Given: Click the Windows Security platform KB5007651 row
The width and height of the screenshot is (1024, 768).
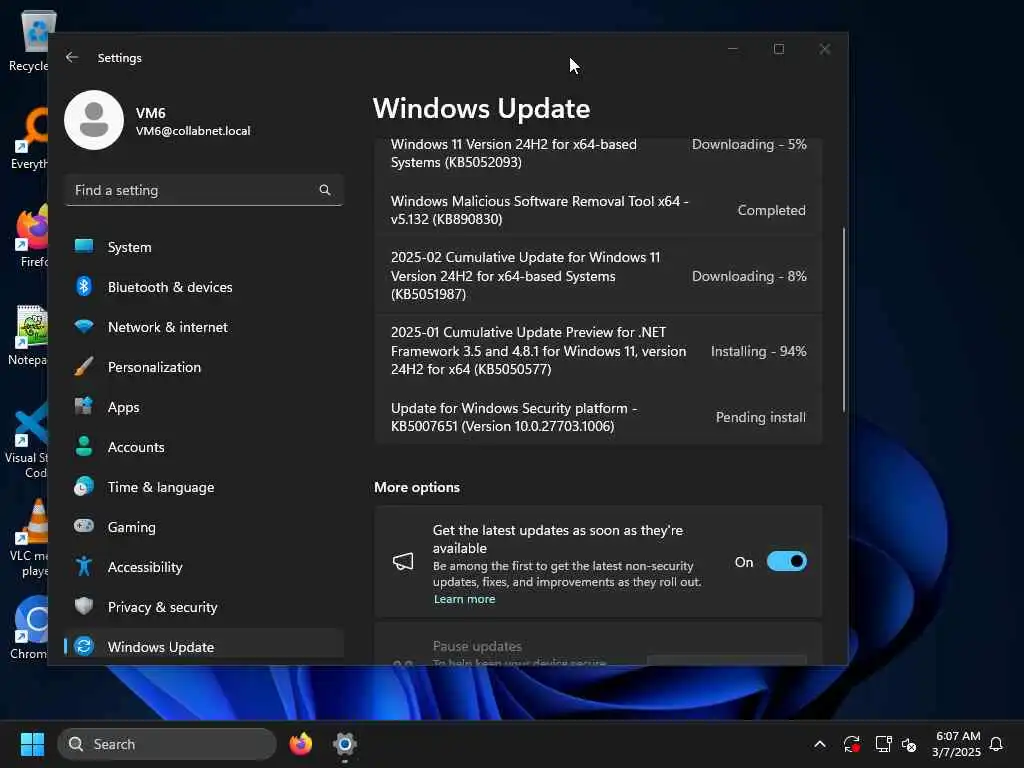Looking at the screenshot, I should [598, 417].
